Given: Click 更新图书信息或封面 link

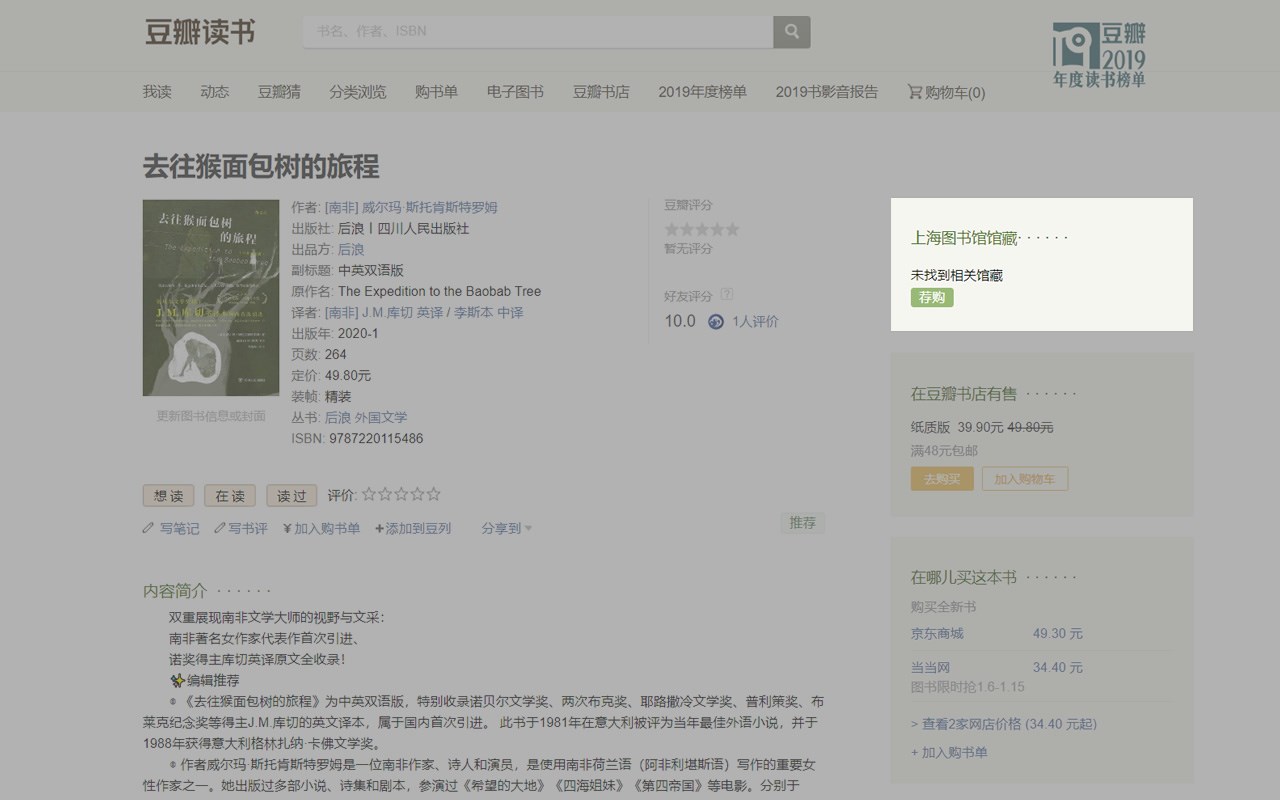Looking at the screenshot, I should tap(211, 416).
